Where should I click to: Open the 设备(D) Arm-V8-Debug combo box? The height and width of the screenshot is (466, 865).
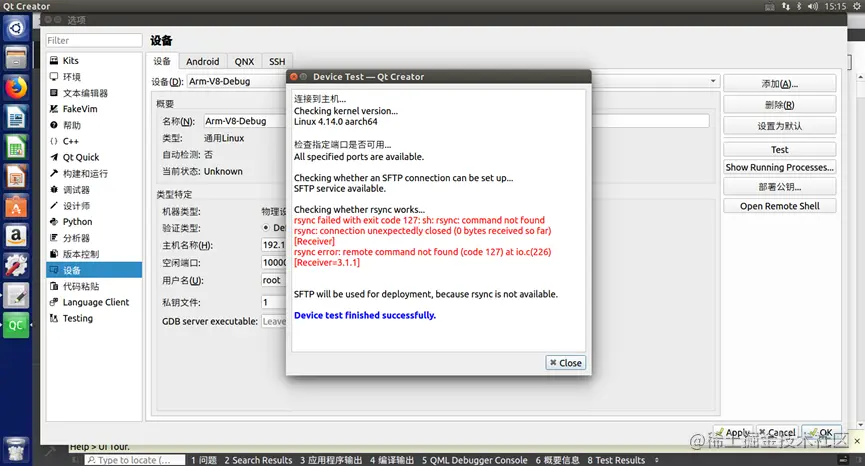[453, 81]
